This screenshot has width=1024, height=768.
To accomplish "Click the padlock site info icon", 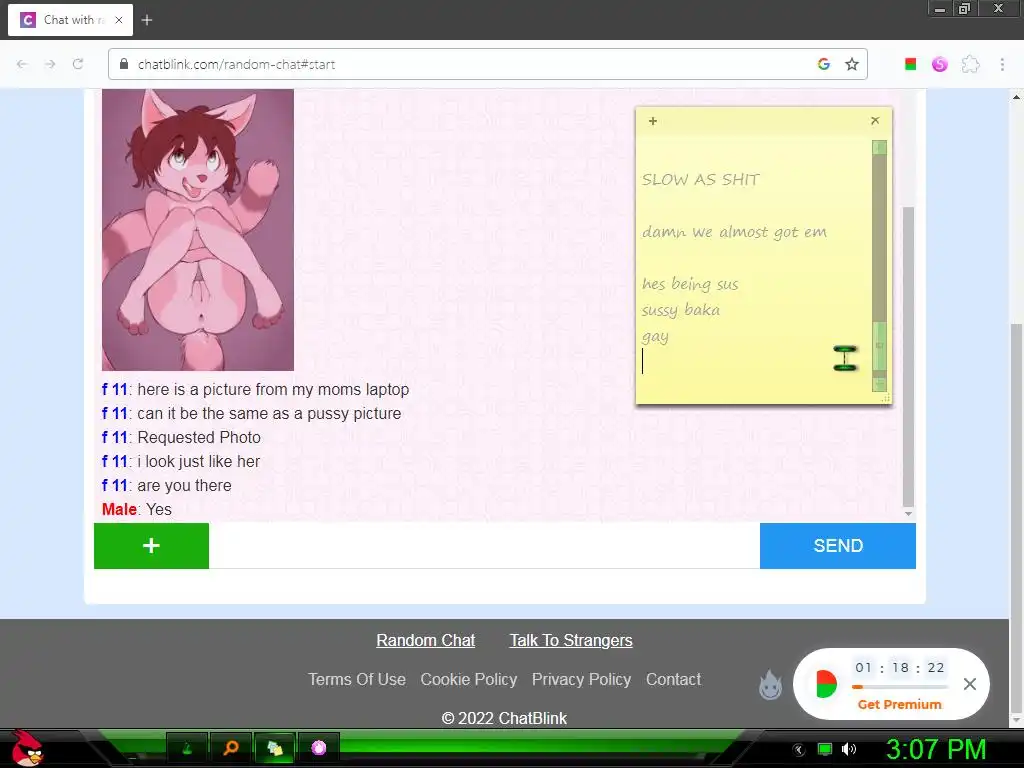I will pyautogui.click(x=123, y=64).
